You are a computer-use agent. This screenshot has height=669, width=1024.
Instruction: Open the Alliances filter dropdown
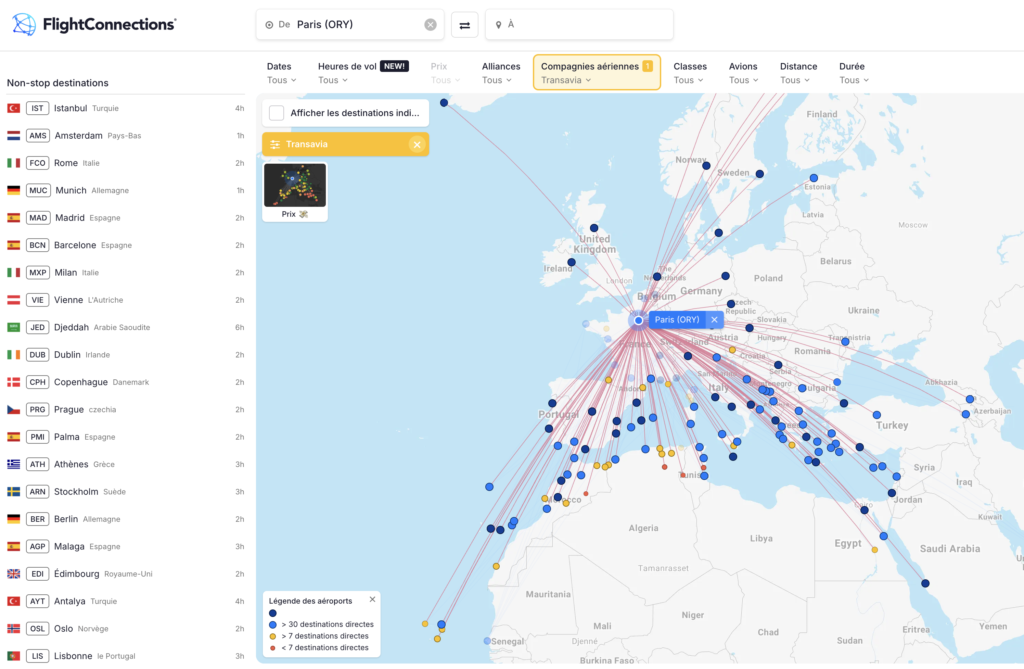(501, 73)
